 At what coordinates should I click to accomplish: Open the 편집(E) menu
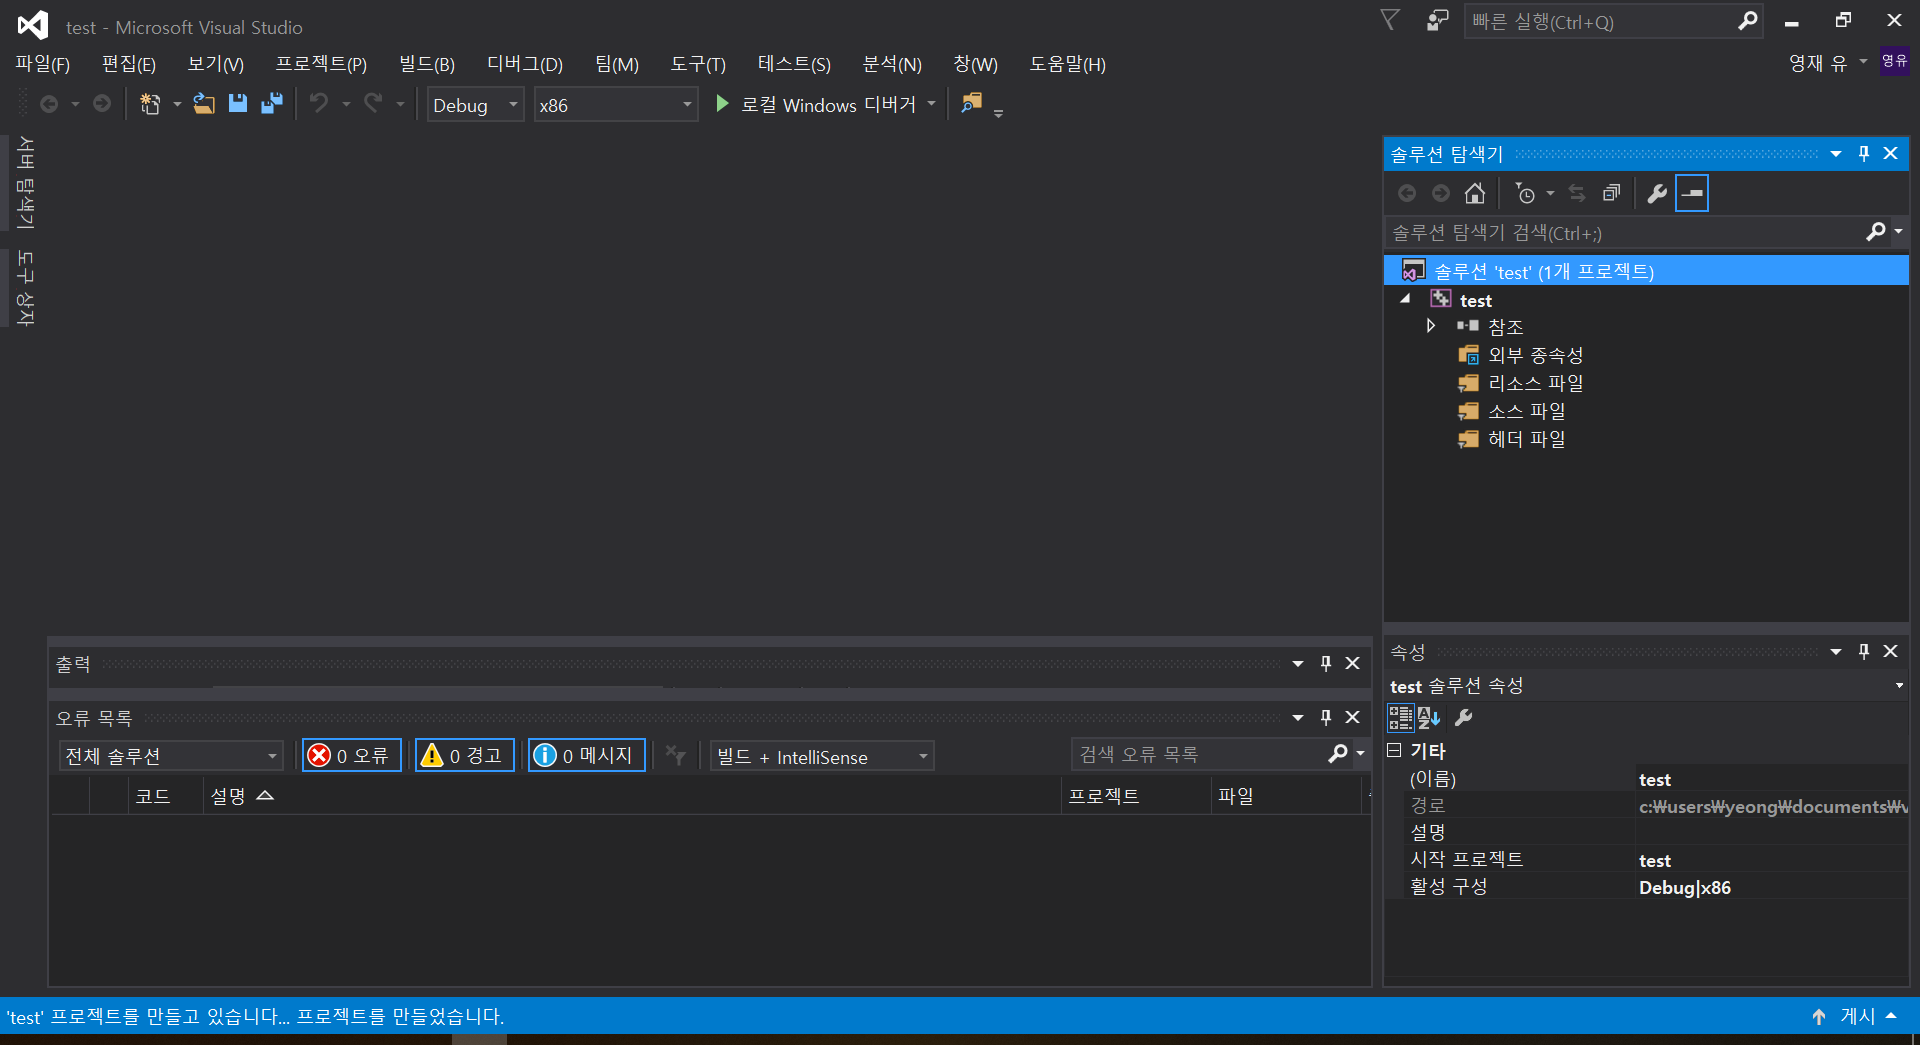[x=129, y=64]
